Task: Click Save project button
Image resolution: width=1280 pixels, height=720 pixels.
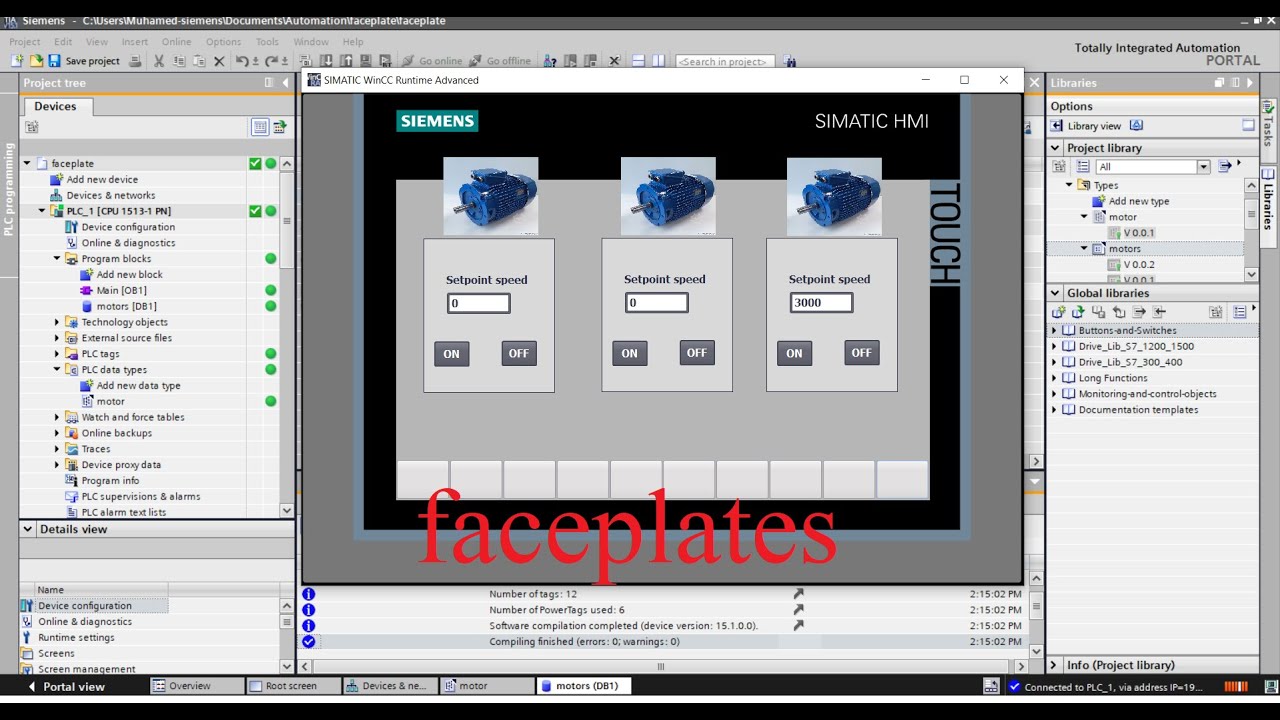Action: coord(84,61)
